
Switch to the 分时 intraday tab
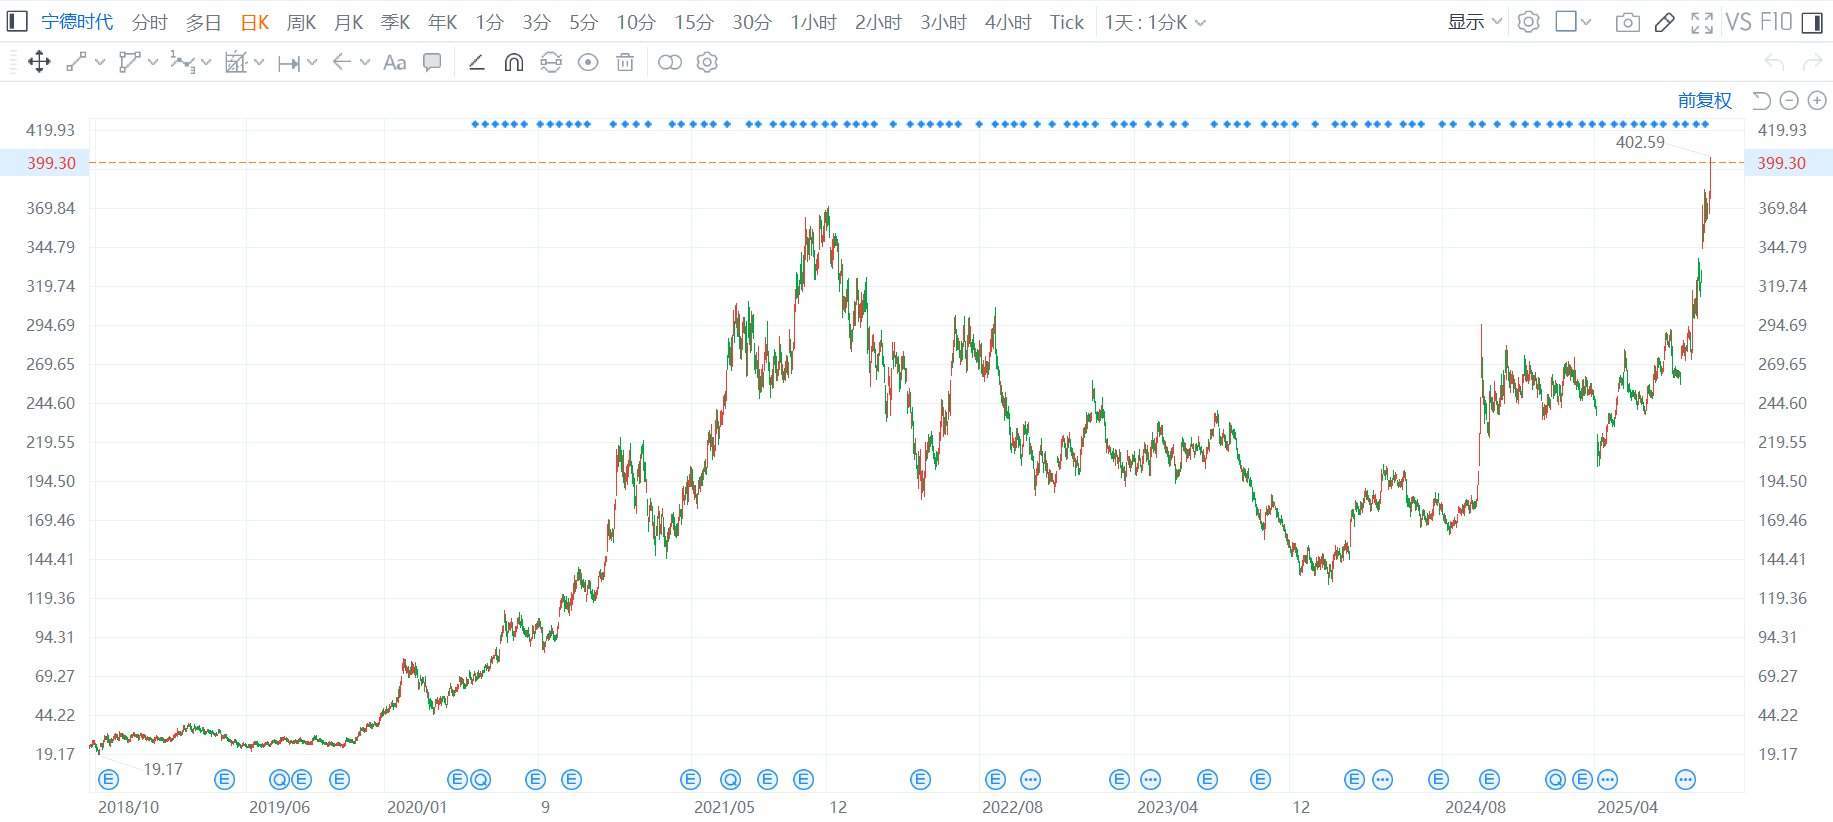[149, 22]
